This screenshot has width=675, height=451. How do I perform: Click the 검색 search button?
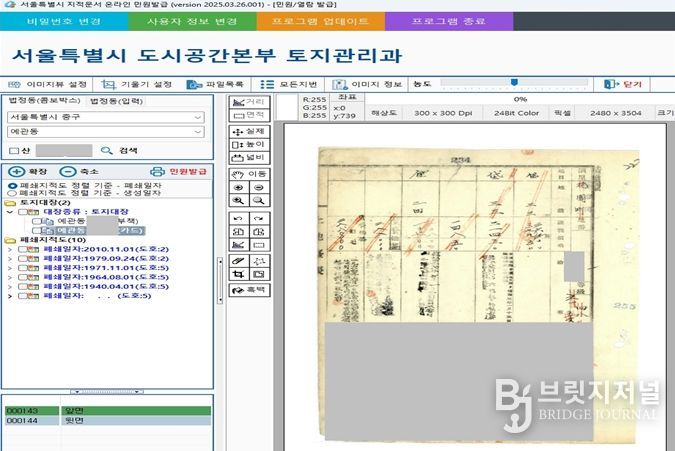pyautogui.click(x=119, y=151)
